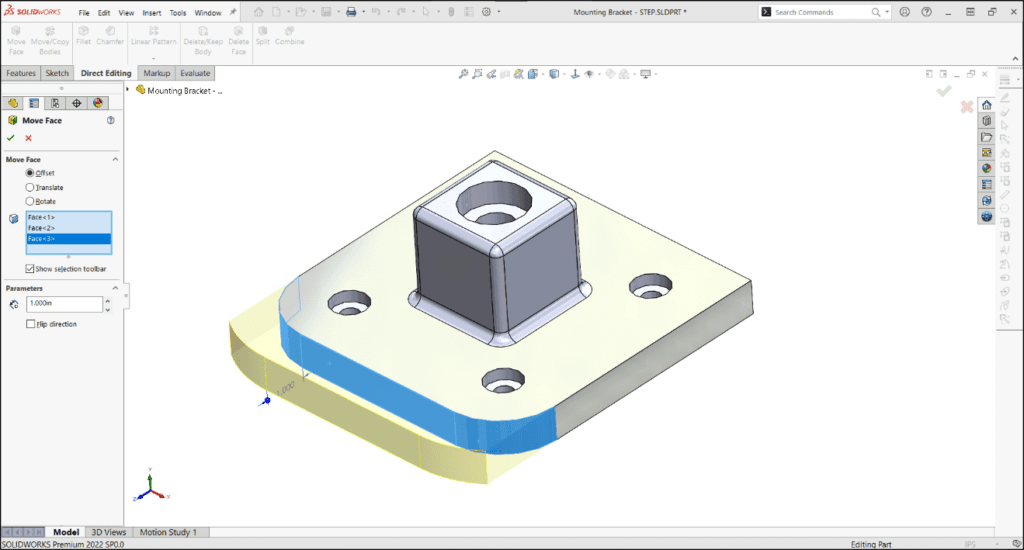The height and width of the screenshot is (550, 1024).
Task: Open the Insert menu
Action: coord(152,12)
